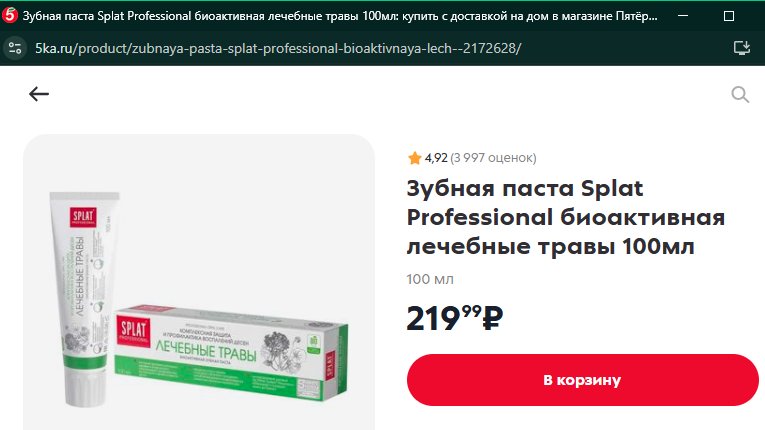Focus the 5ka.ru URL address field
Viewport: 765px width, 430px height.
(x=278, y=48)
